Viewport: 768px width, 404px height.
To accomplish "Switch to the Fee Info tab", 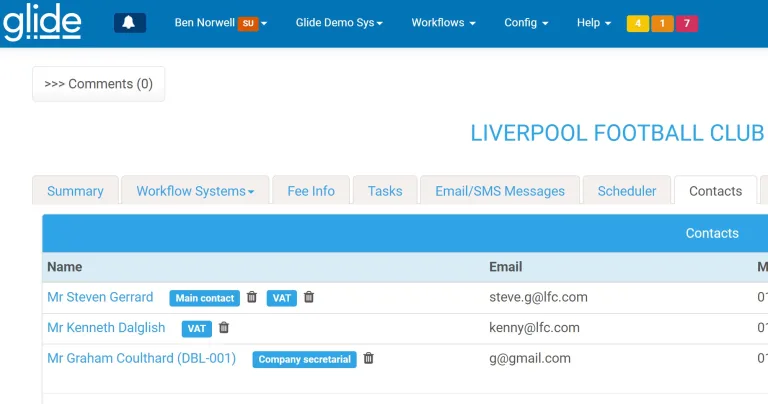I will click(311, 190).
